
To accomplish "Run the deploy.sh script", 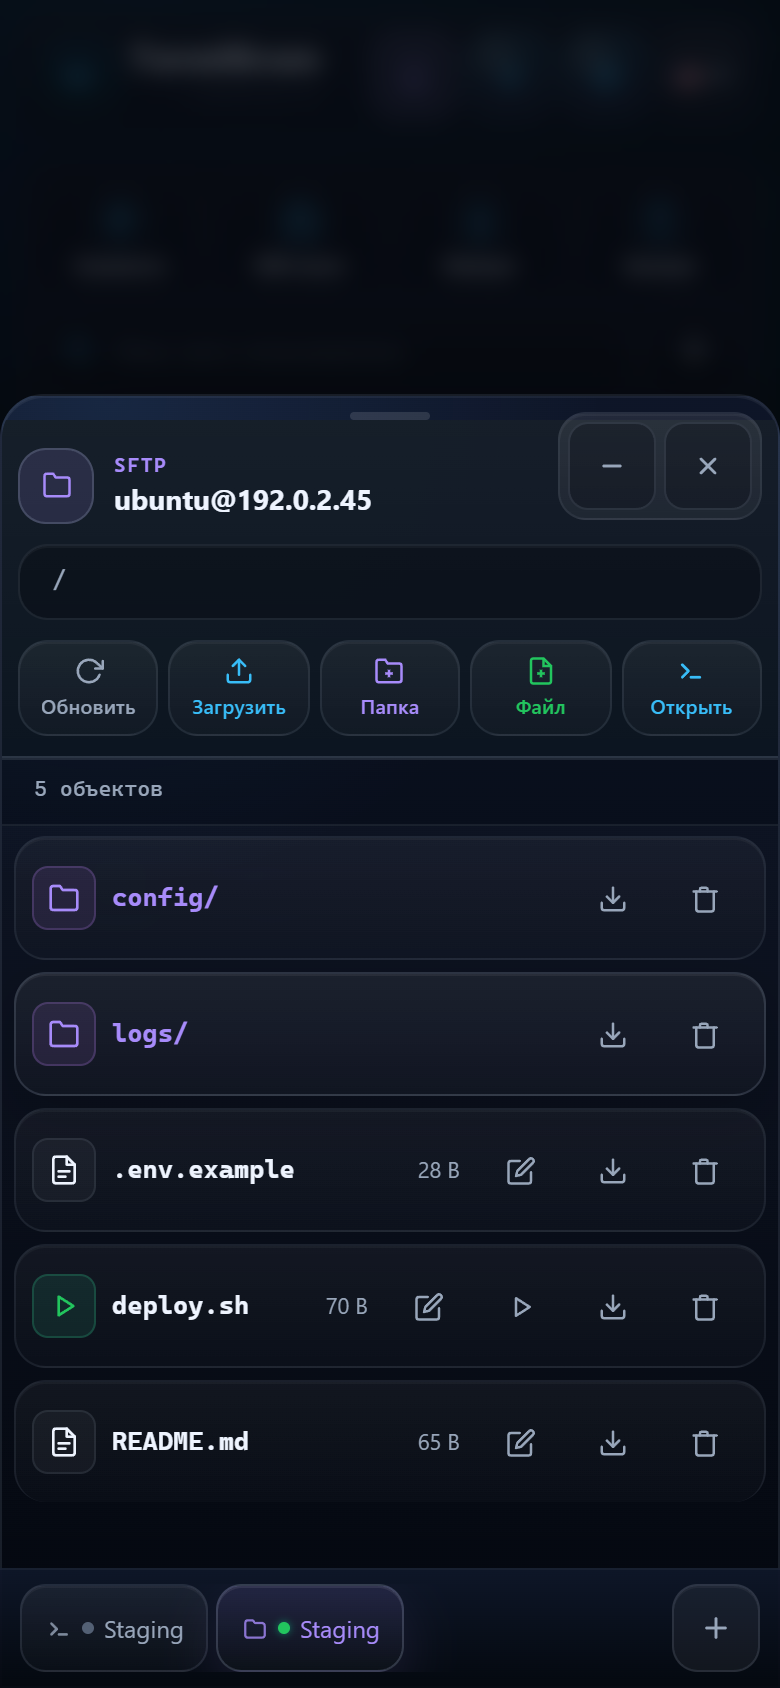I will [x=521, y=1307].
